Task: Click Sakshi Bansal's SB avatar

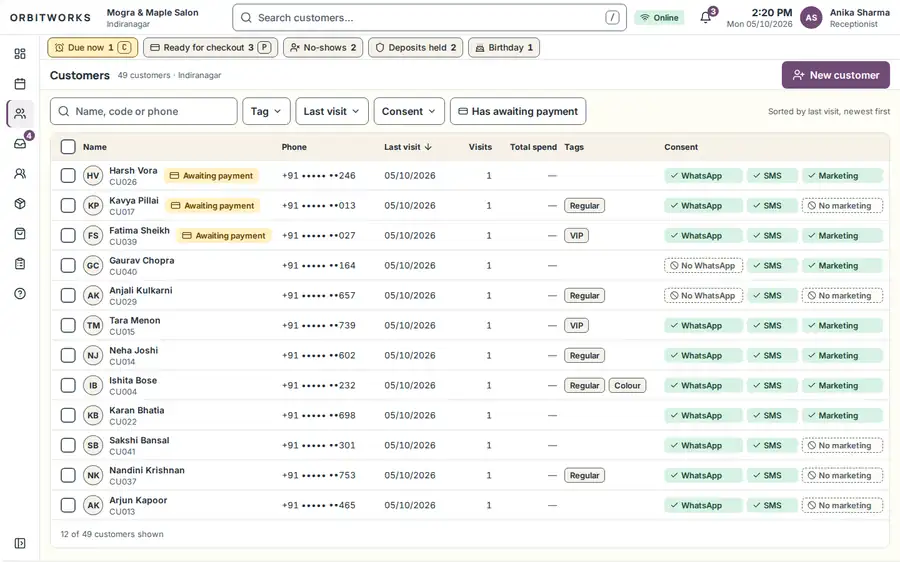Action: pos(93,445)
